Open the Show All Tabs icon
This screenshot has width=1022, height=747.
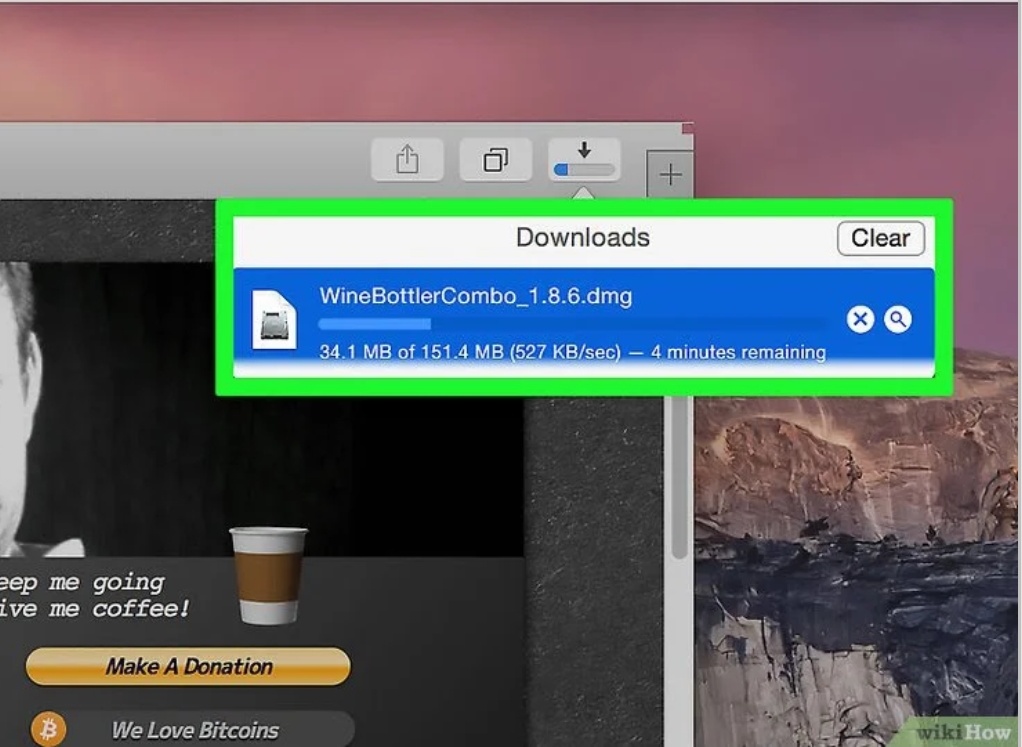tap(495, 159)
